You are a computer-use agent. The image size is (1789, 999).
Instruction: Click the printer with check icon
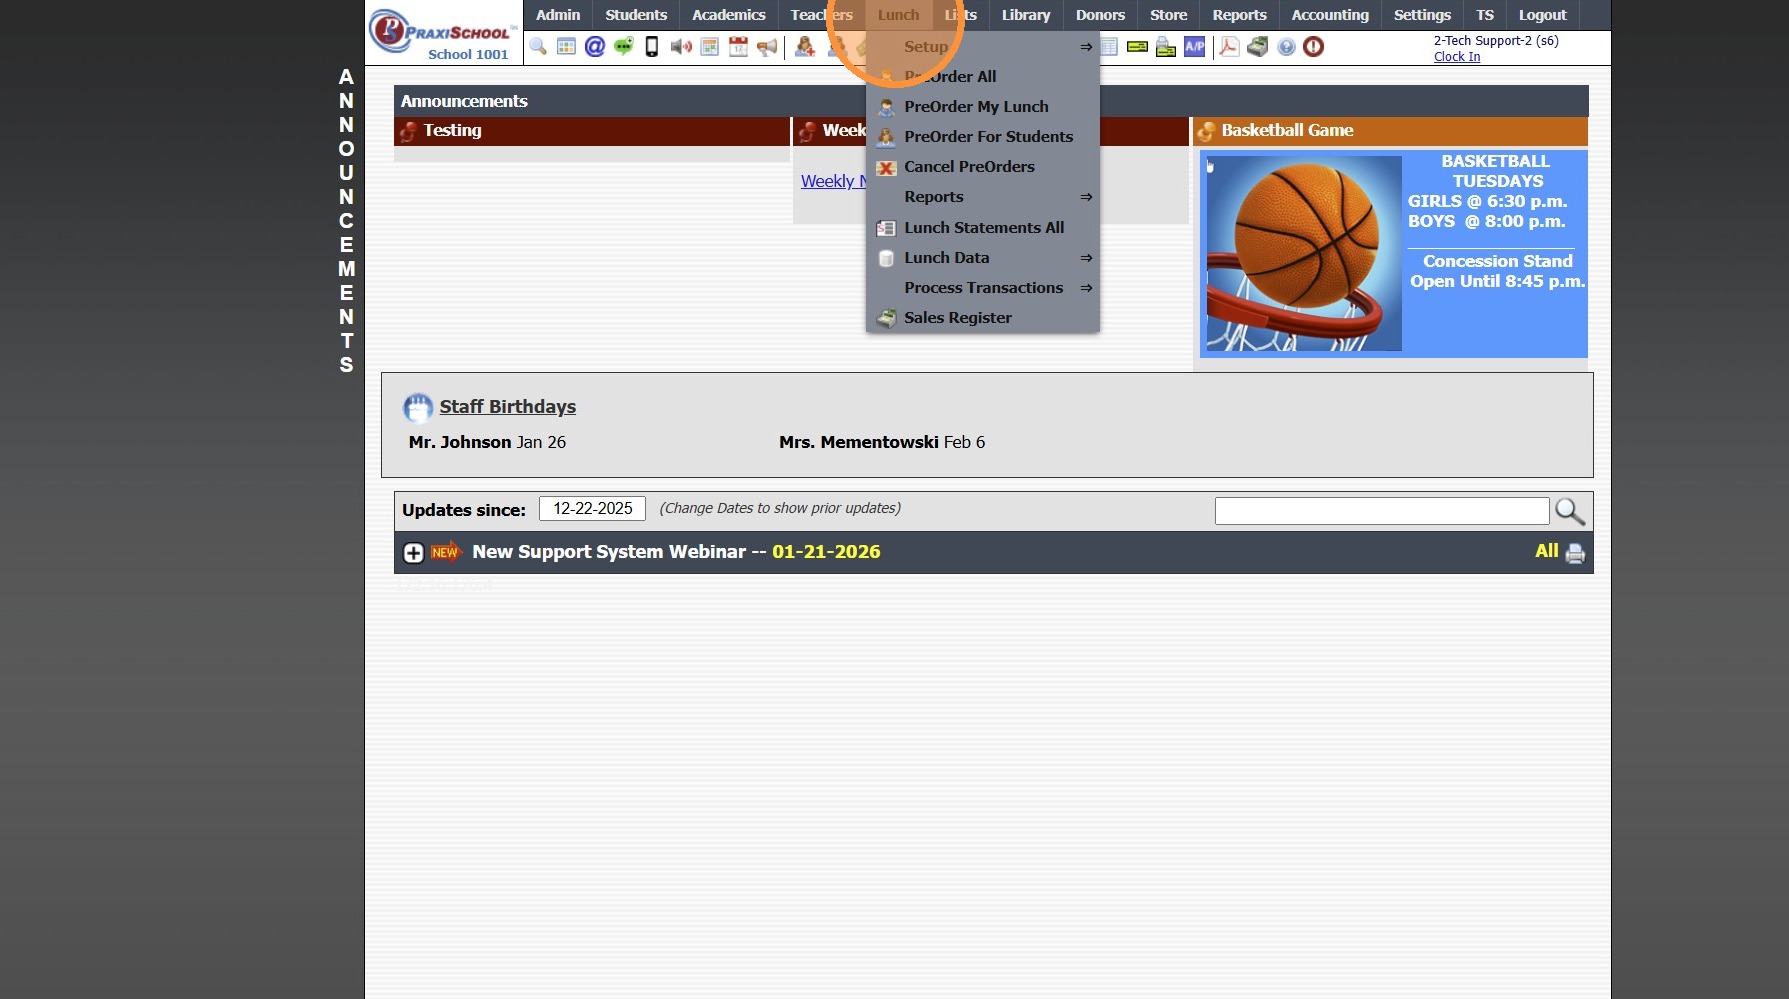point(1166,46)
